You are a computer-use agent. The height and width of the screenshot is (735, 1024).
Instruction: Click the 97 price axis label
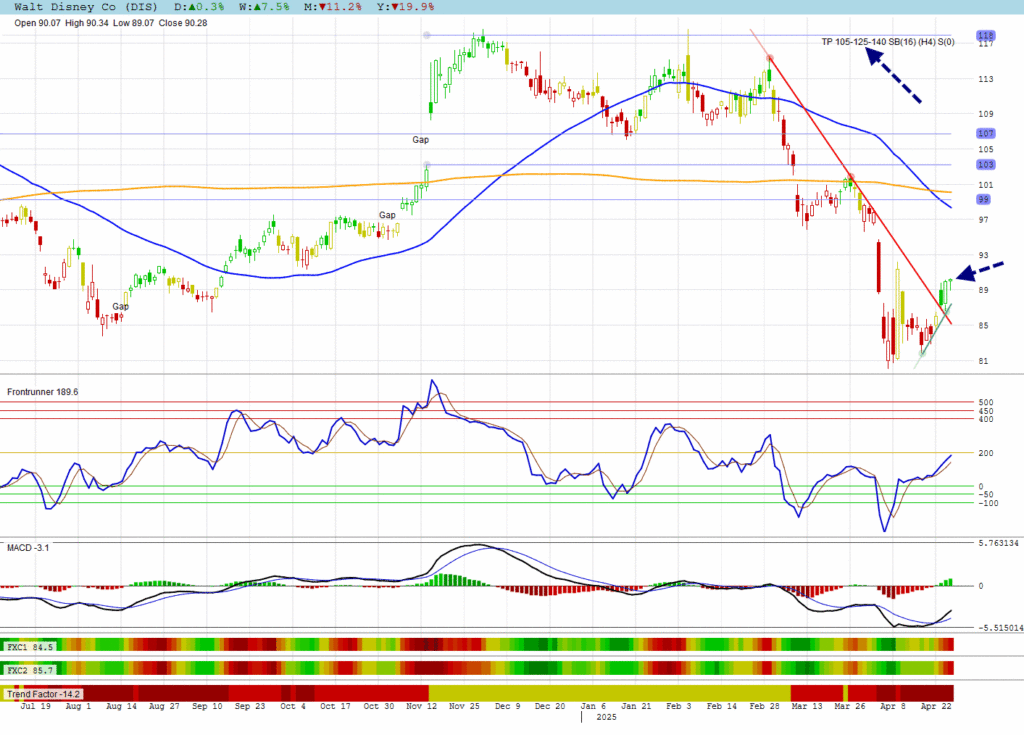tap(984, 220)
